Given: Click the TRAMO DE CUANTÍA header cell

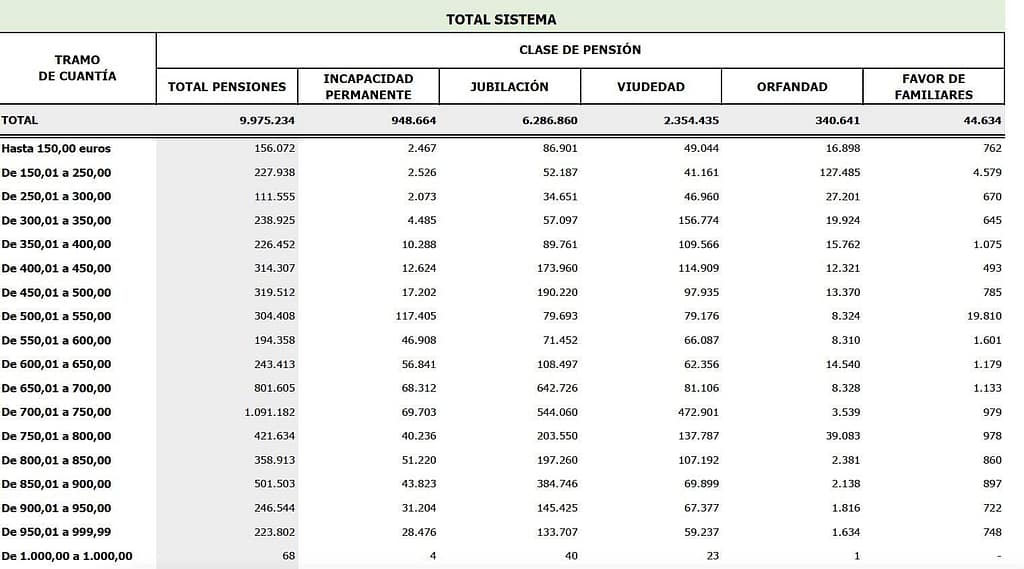Looking at the screenshot, I should tap(77, 68).
